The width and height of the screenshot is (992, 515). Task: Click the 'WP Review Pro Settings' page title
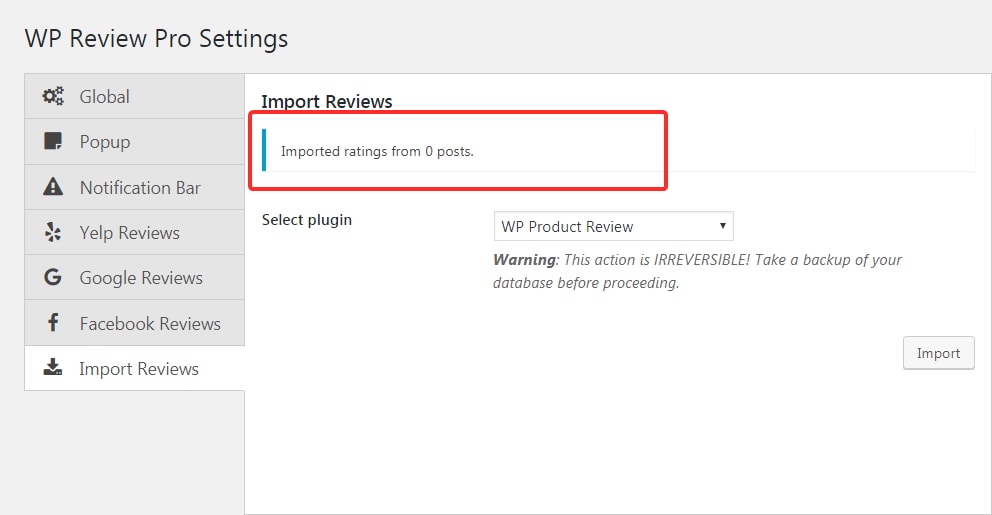point(156,39)
